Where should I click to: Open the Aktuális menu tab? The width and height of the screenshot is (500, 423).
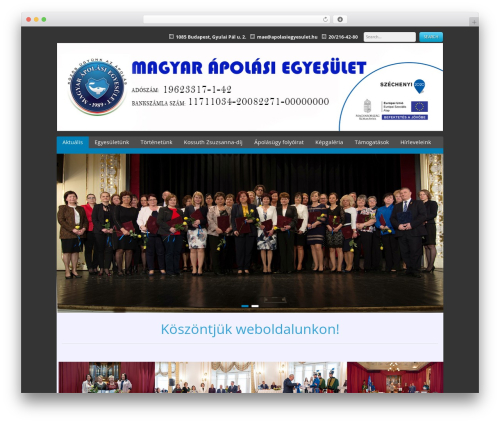pyautogui.click(x=73, y=142)
